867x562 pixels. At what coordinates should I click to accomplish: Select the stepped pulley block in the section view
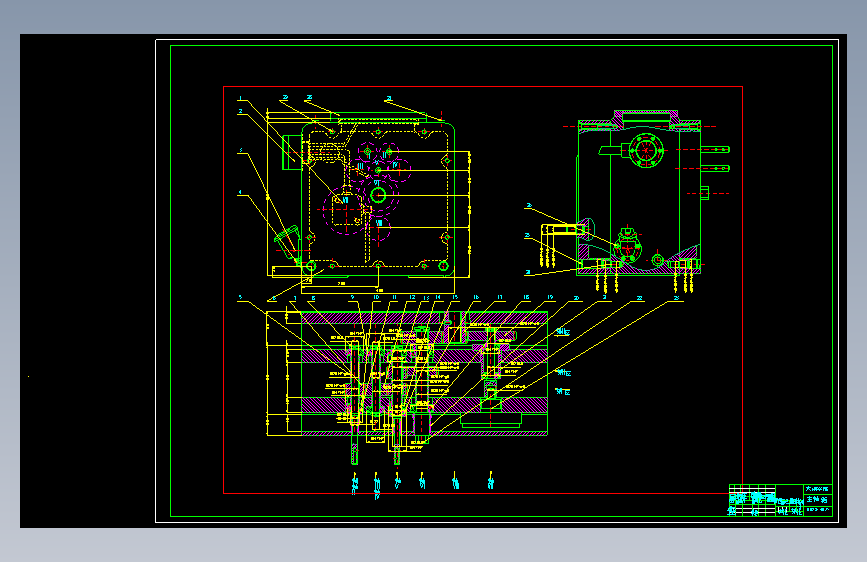[x=490, y=419]
